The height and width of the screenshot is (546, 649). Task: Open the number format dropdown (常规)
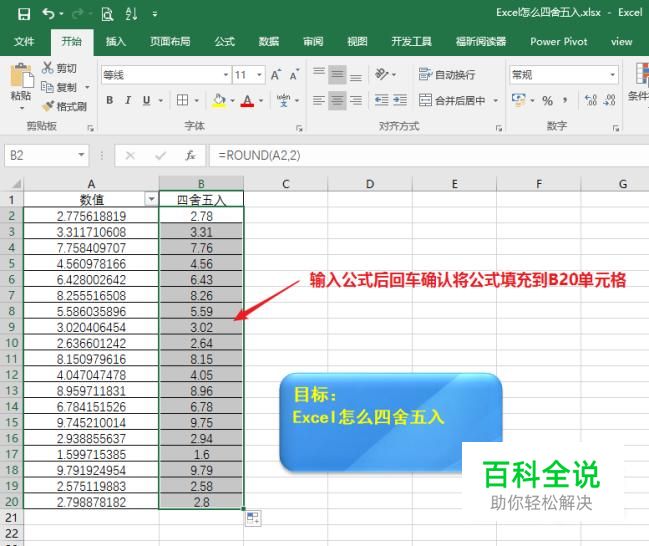tap(612, 75)
